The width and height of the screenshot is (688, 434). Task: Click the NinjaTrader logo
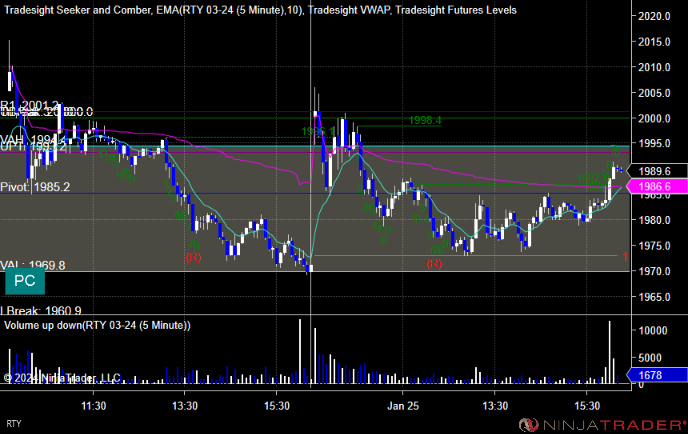(602, 425)
